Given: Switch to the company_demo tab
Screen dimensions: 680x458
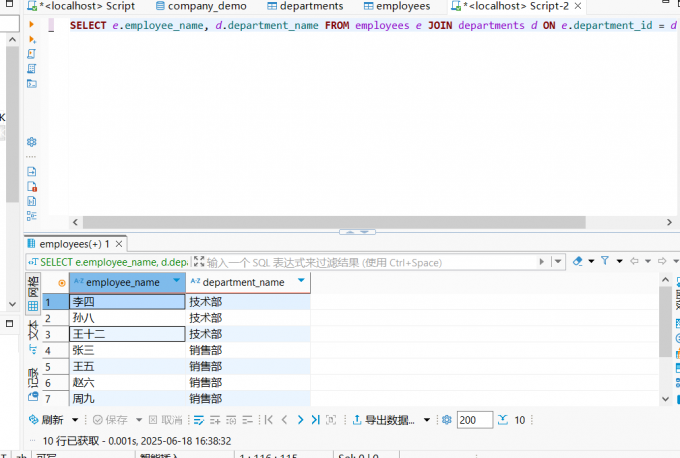Looking at the screenshot, I should [x=201, y=6].
